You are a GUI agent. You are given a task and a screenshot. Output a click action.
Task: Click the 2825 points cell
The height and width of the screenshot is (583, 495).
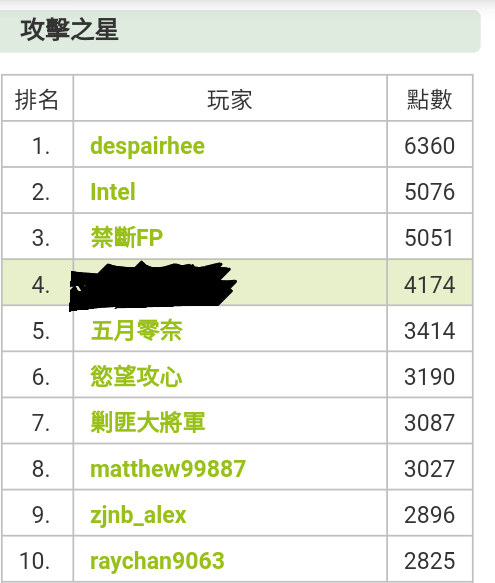(x=430, y=561)
